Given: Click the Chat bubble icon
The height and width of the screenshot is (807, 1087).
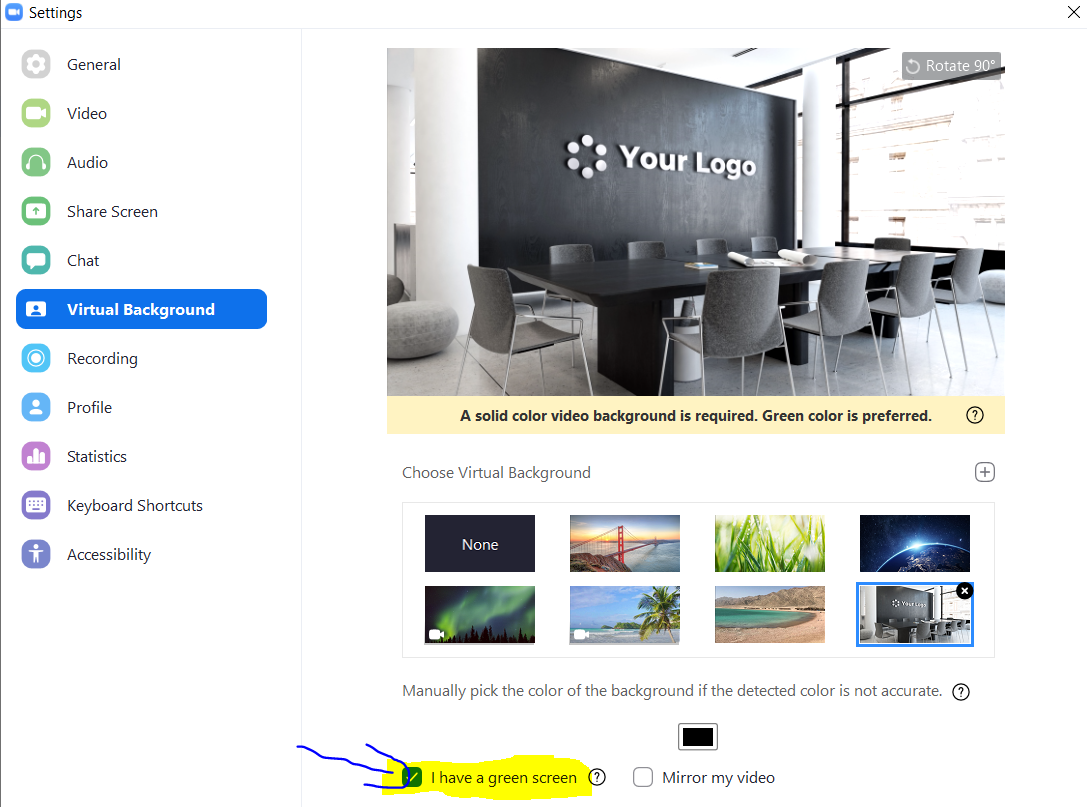Looking at the screenshot, I should [x=36, y=261].
